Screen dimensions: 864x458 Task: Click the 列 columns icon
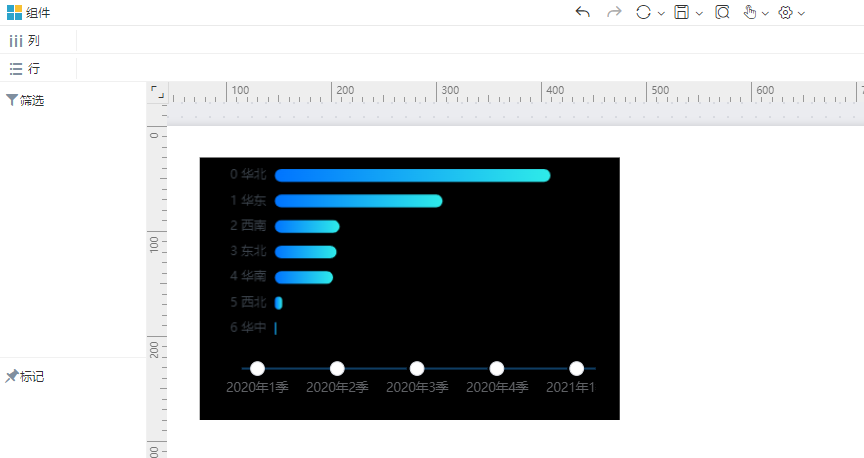point(16,41)
